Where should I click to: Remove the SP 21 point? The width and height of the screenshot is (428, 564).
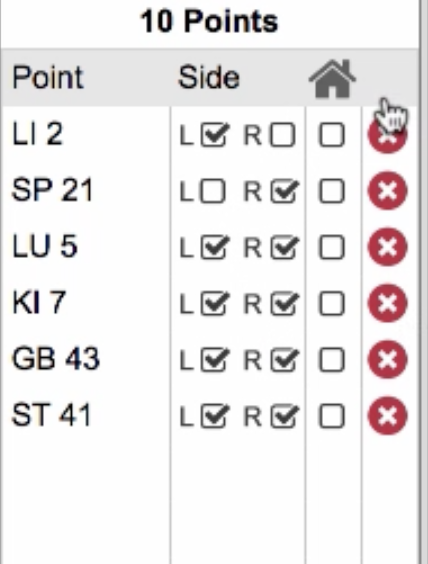pos(387,191)
